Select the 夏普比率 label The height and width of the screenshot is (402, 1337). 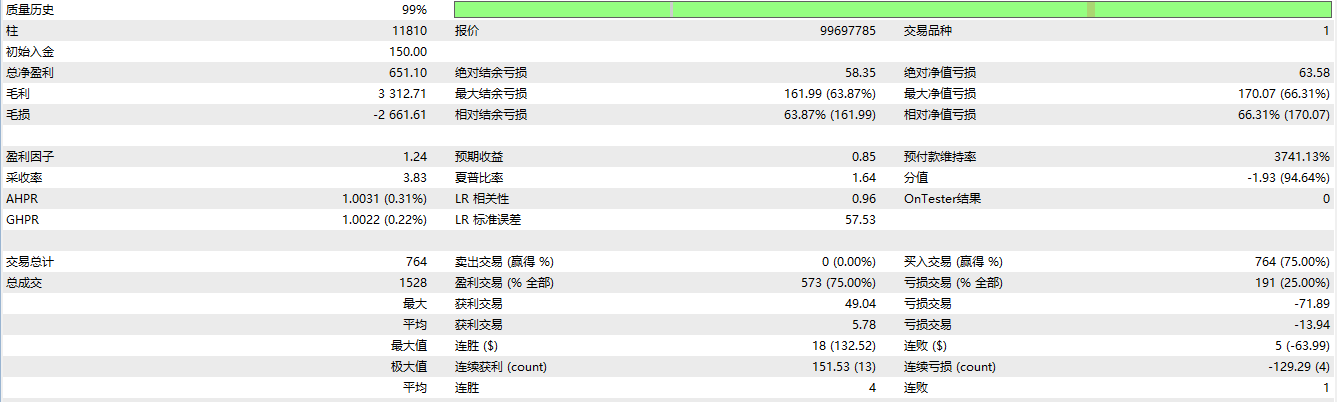point(479,178)
